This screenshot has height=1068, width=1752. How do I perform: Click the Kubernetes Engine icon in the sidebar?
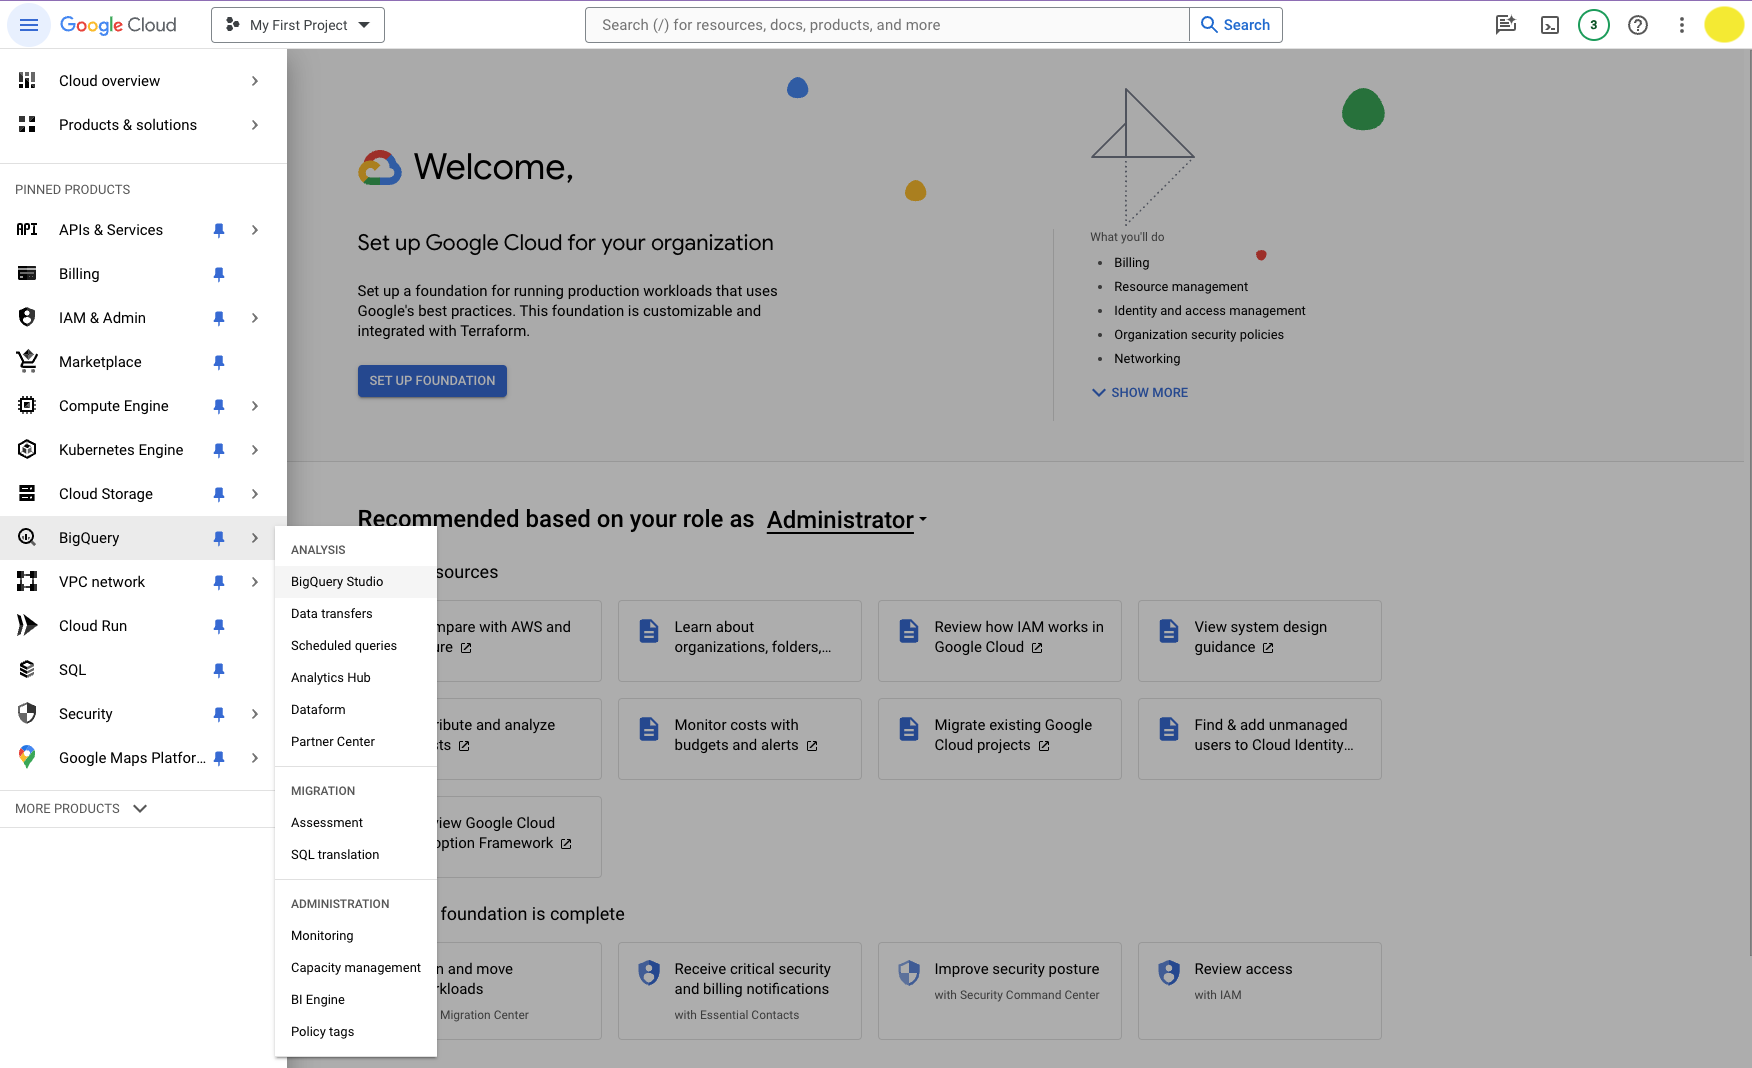tap(27, 450)
